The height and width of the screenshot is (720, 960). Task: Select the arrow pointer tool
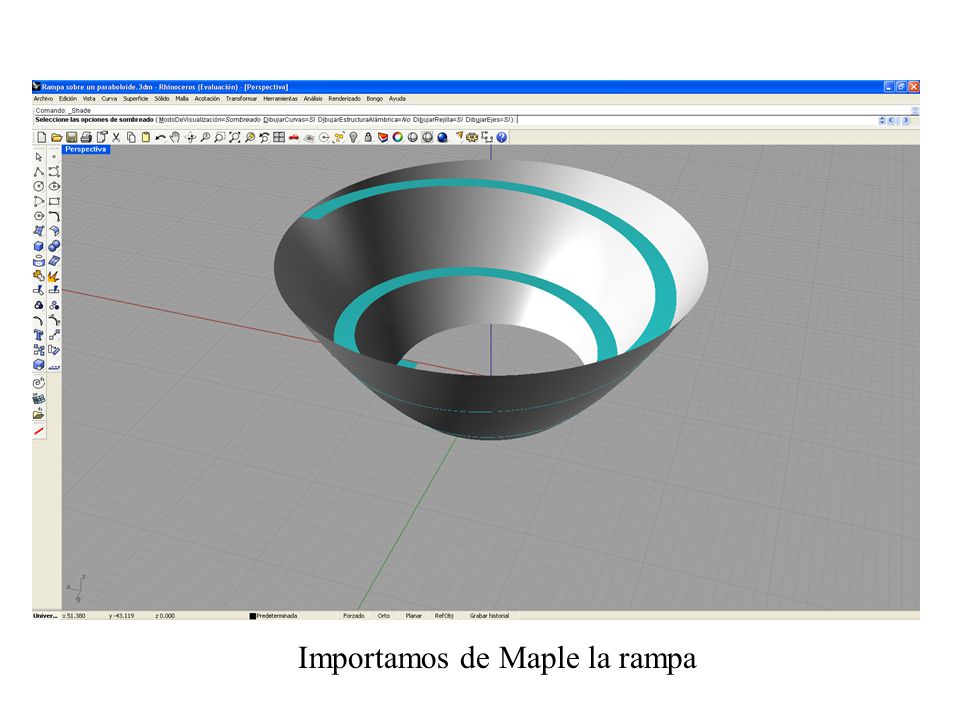click(39, 157)
